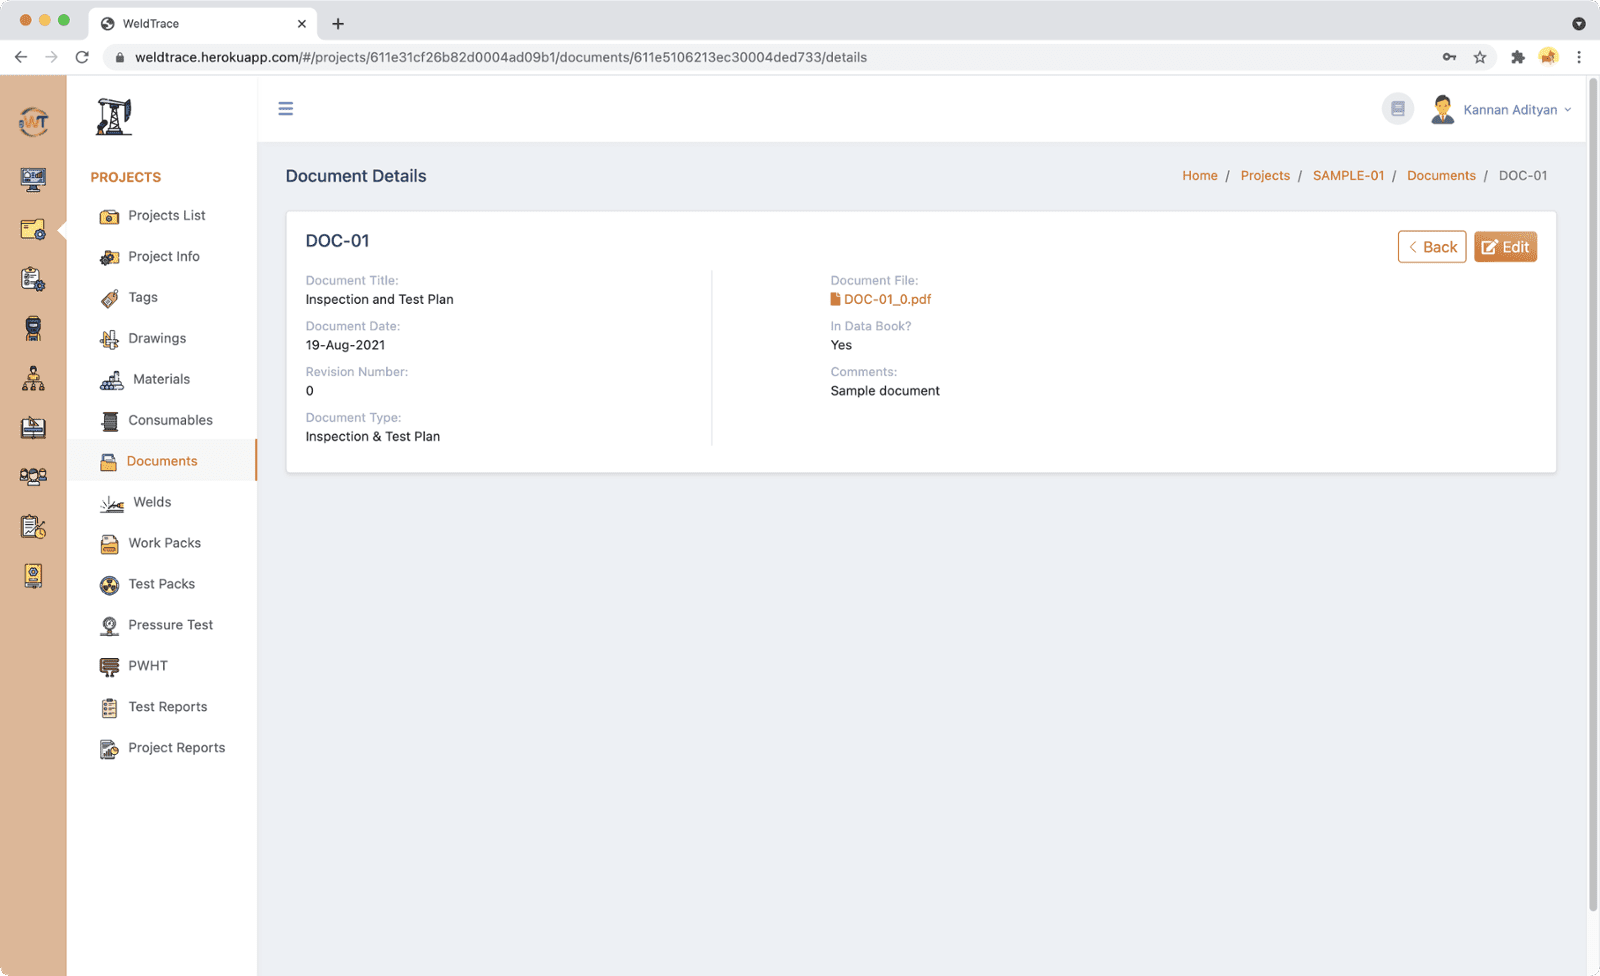Open Test Packs from the sidebar

click(161, 584)
